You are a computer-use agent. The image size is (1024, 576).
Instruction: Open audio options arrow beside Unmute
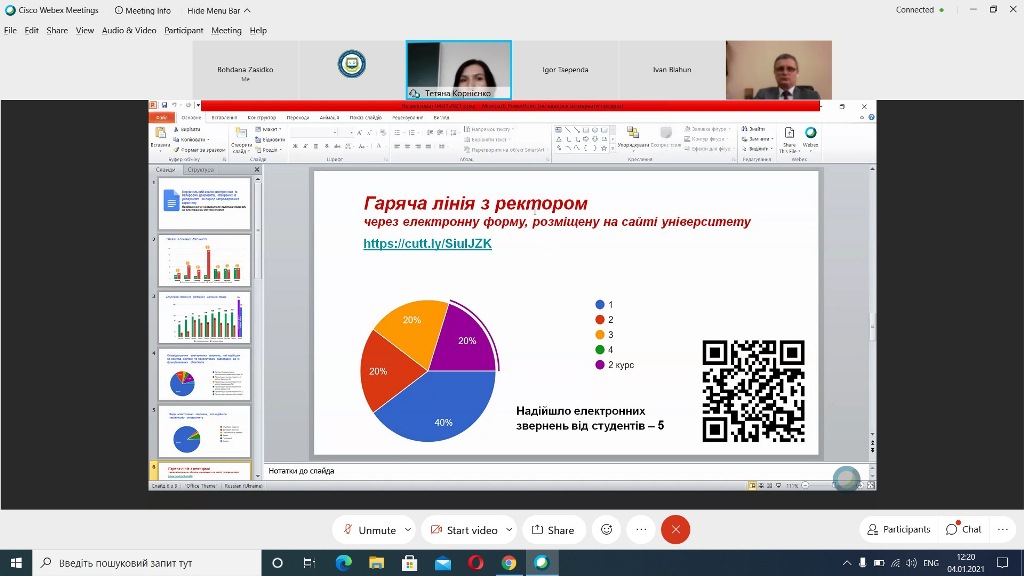click(x=407, y=530)
